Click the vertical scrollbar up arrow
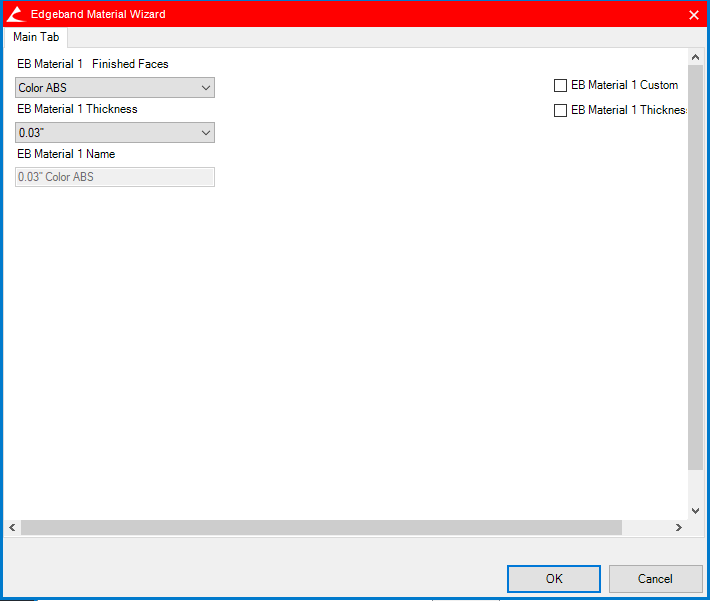 pos(696,58)
